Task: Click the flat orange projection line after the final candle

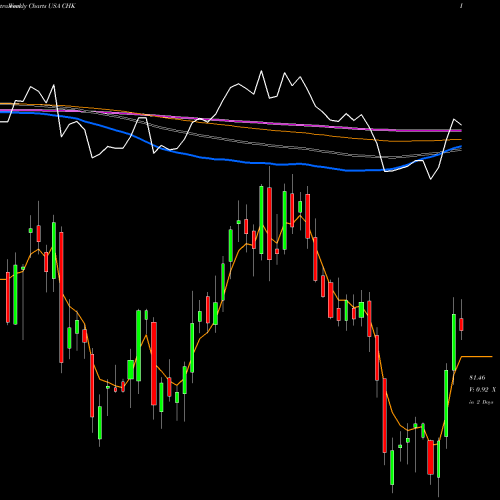Action: coord(477,357)
